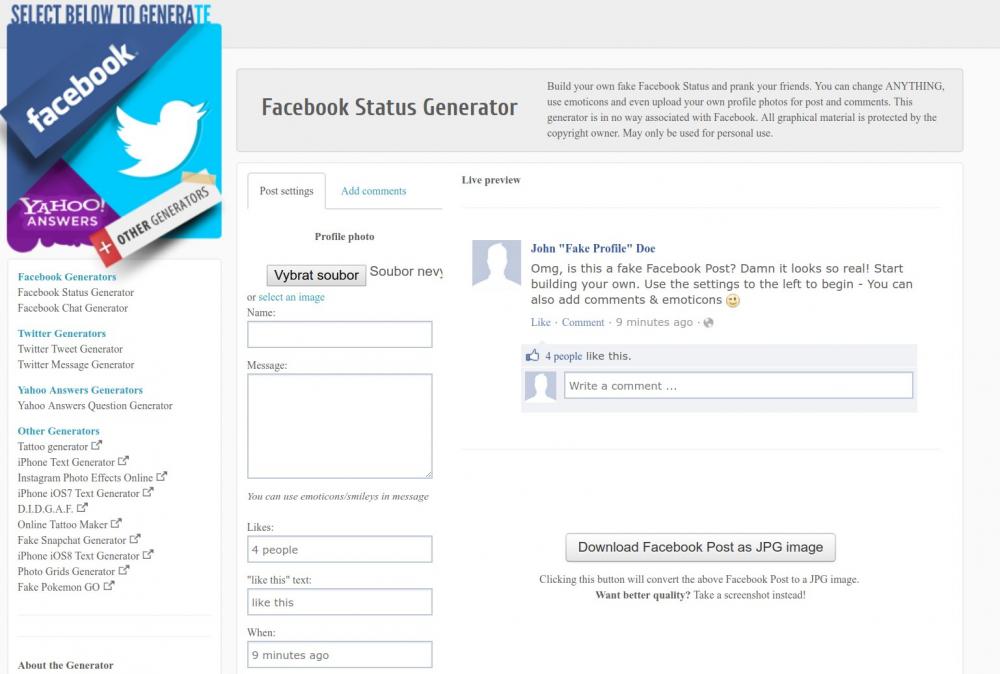This screenshot has height=674, width=1000.
Task: Click inside the Message text area
Action: click(339, 426)
